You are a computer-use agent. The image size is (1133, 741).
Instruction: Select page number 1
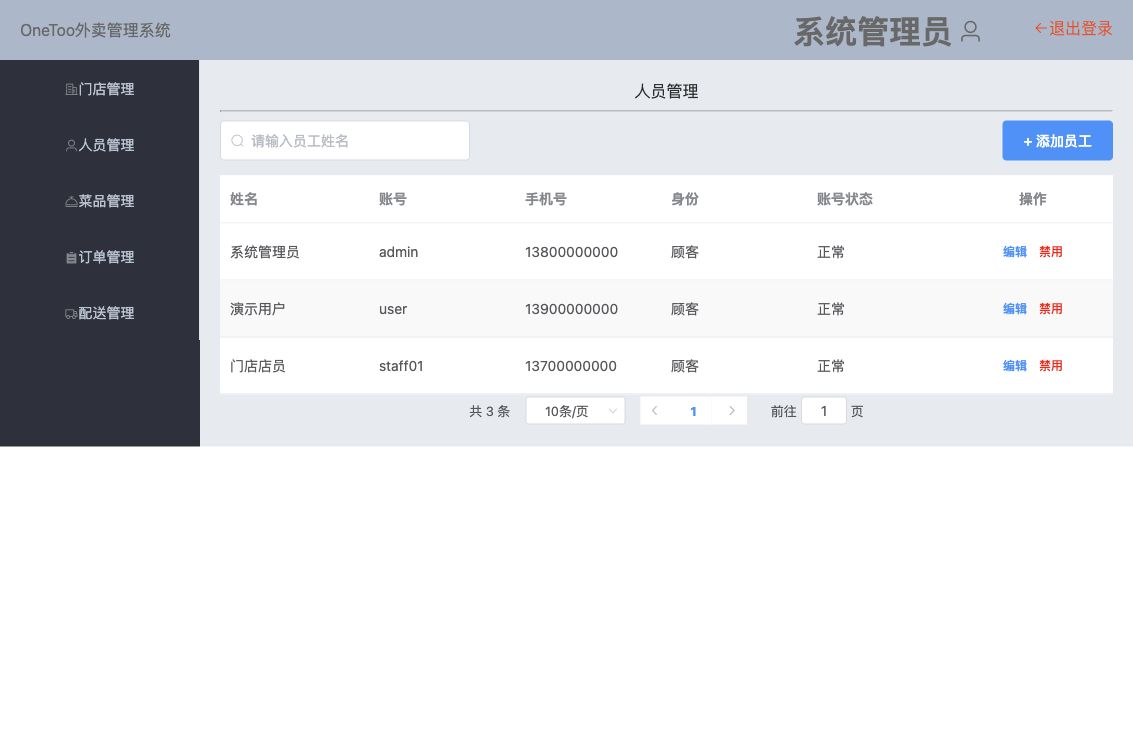(x=693, y=411)
